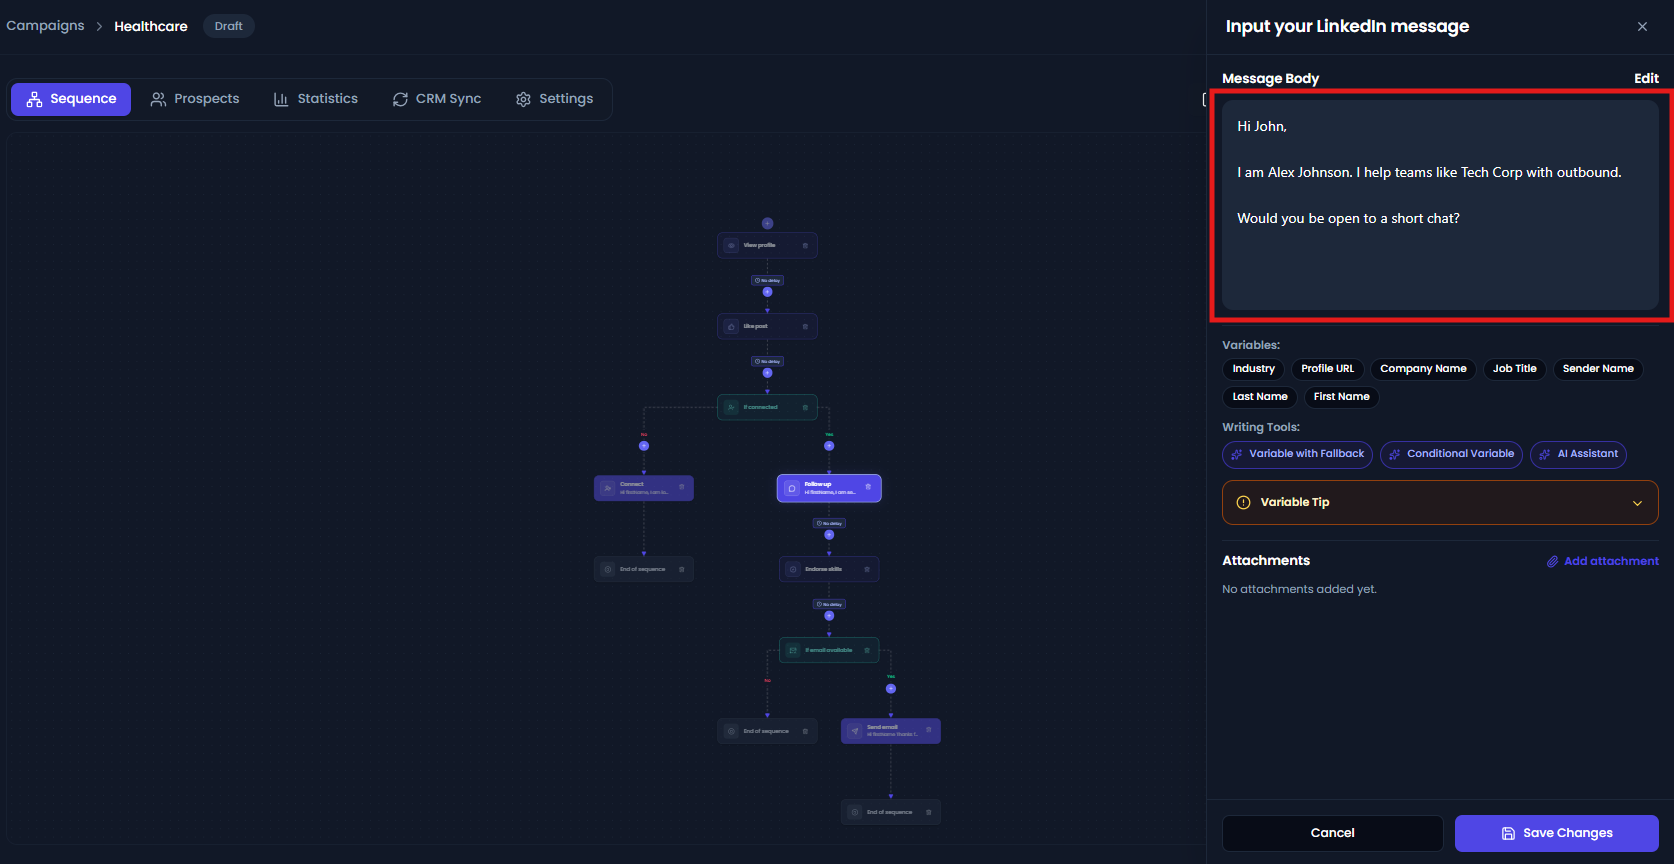Open the CRM Sync tab
Image resolution: width=1674 pixels, height=864 pixels.
click(437, 99)
